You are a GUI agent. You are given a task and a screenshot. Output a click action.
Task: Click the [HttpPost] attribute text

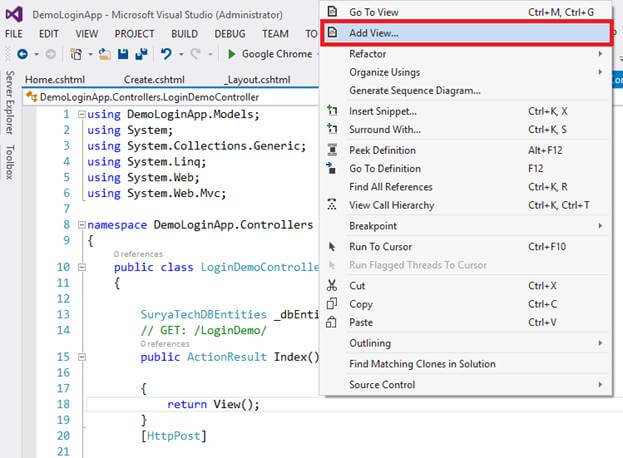174,436
